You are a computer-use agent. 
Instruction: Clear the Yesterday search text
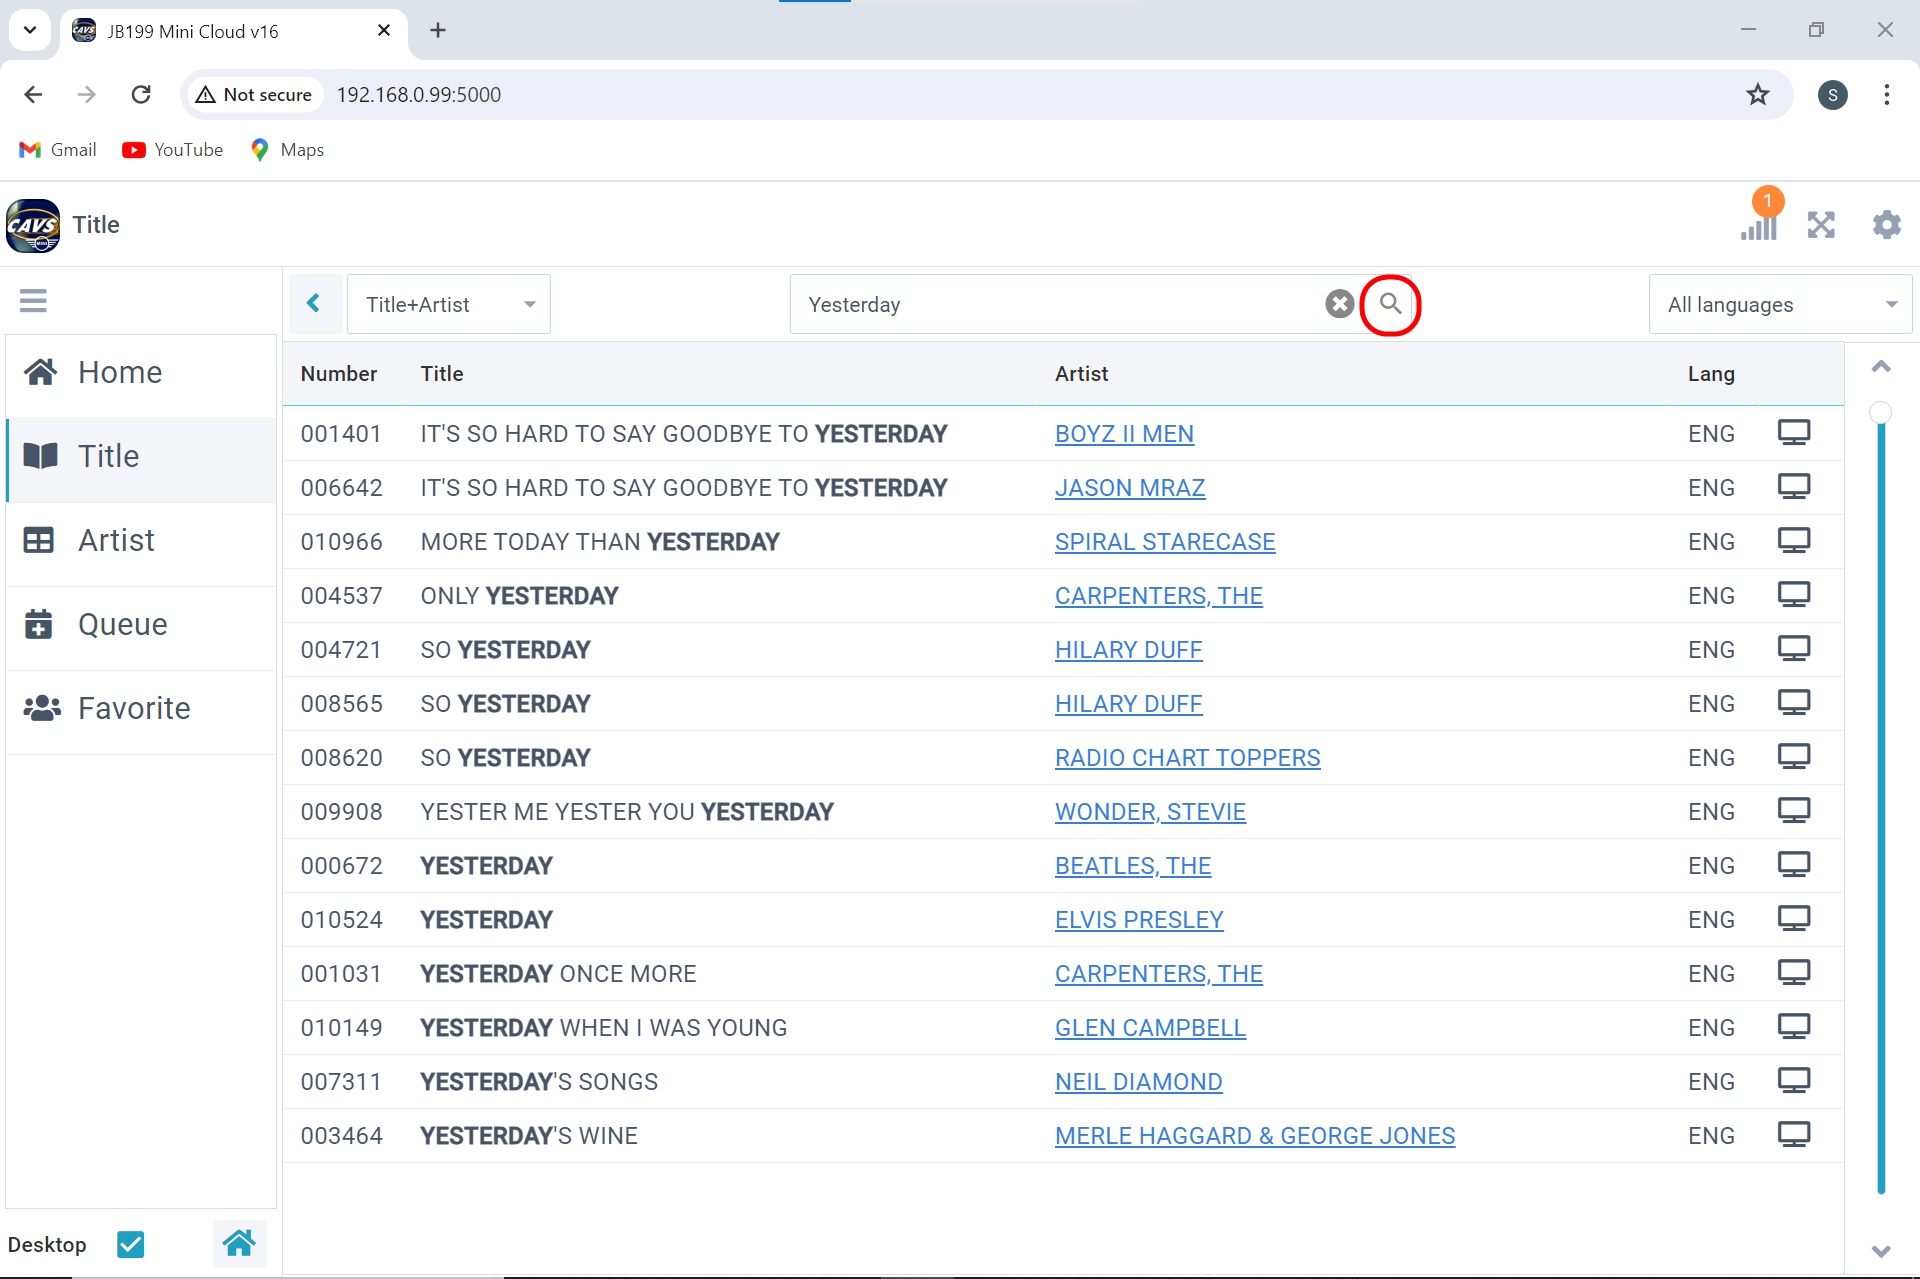tap(1339, 304)
